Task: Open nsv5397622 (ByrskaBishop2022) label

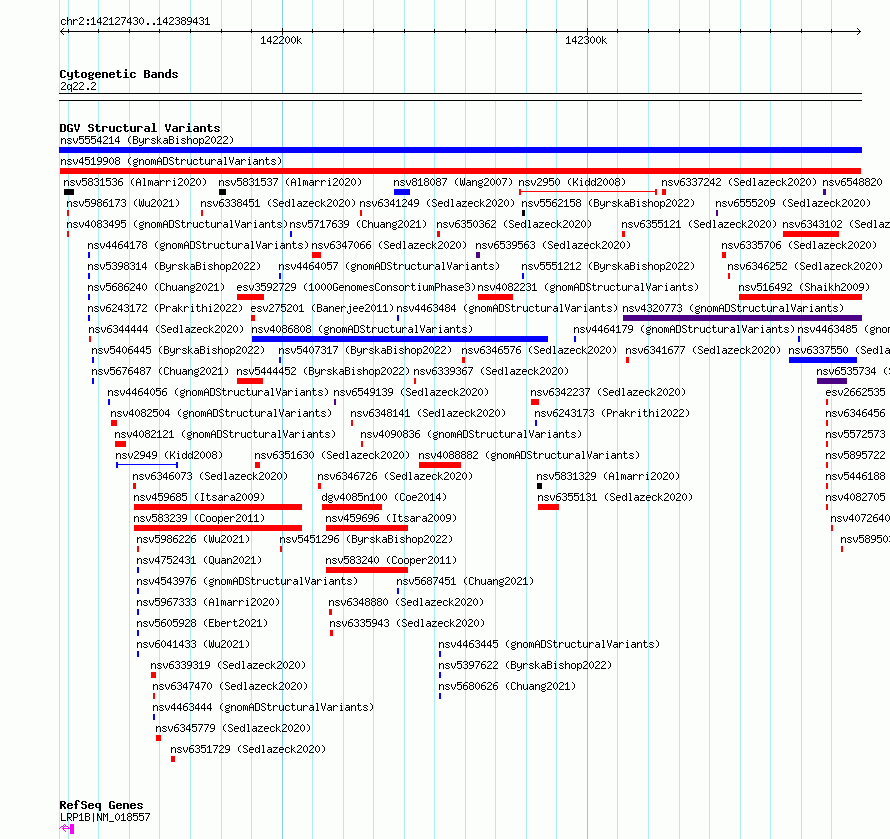Action: point(525,665)
